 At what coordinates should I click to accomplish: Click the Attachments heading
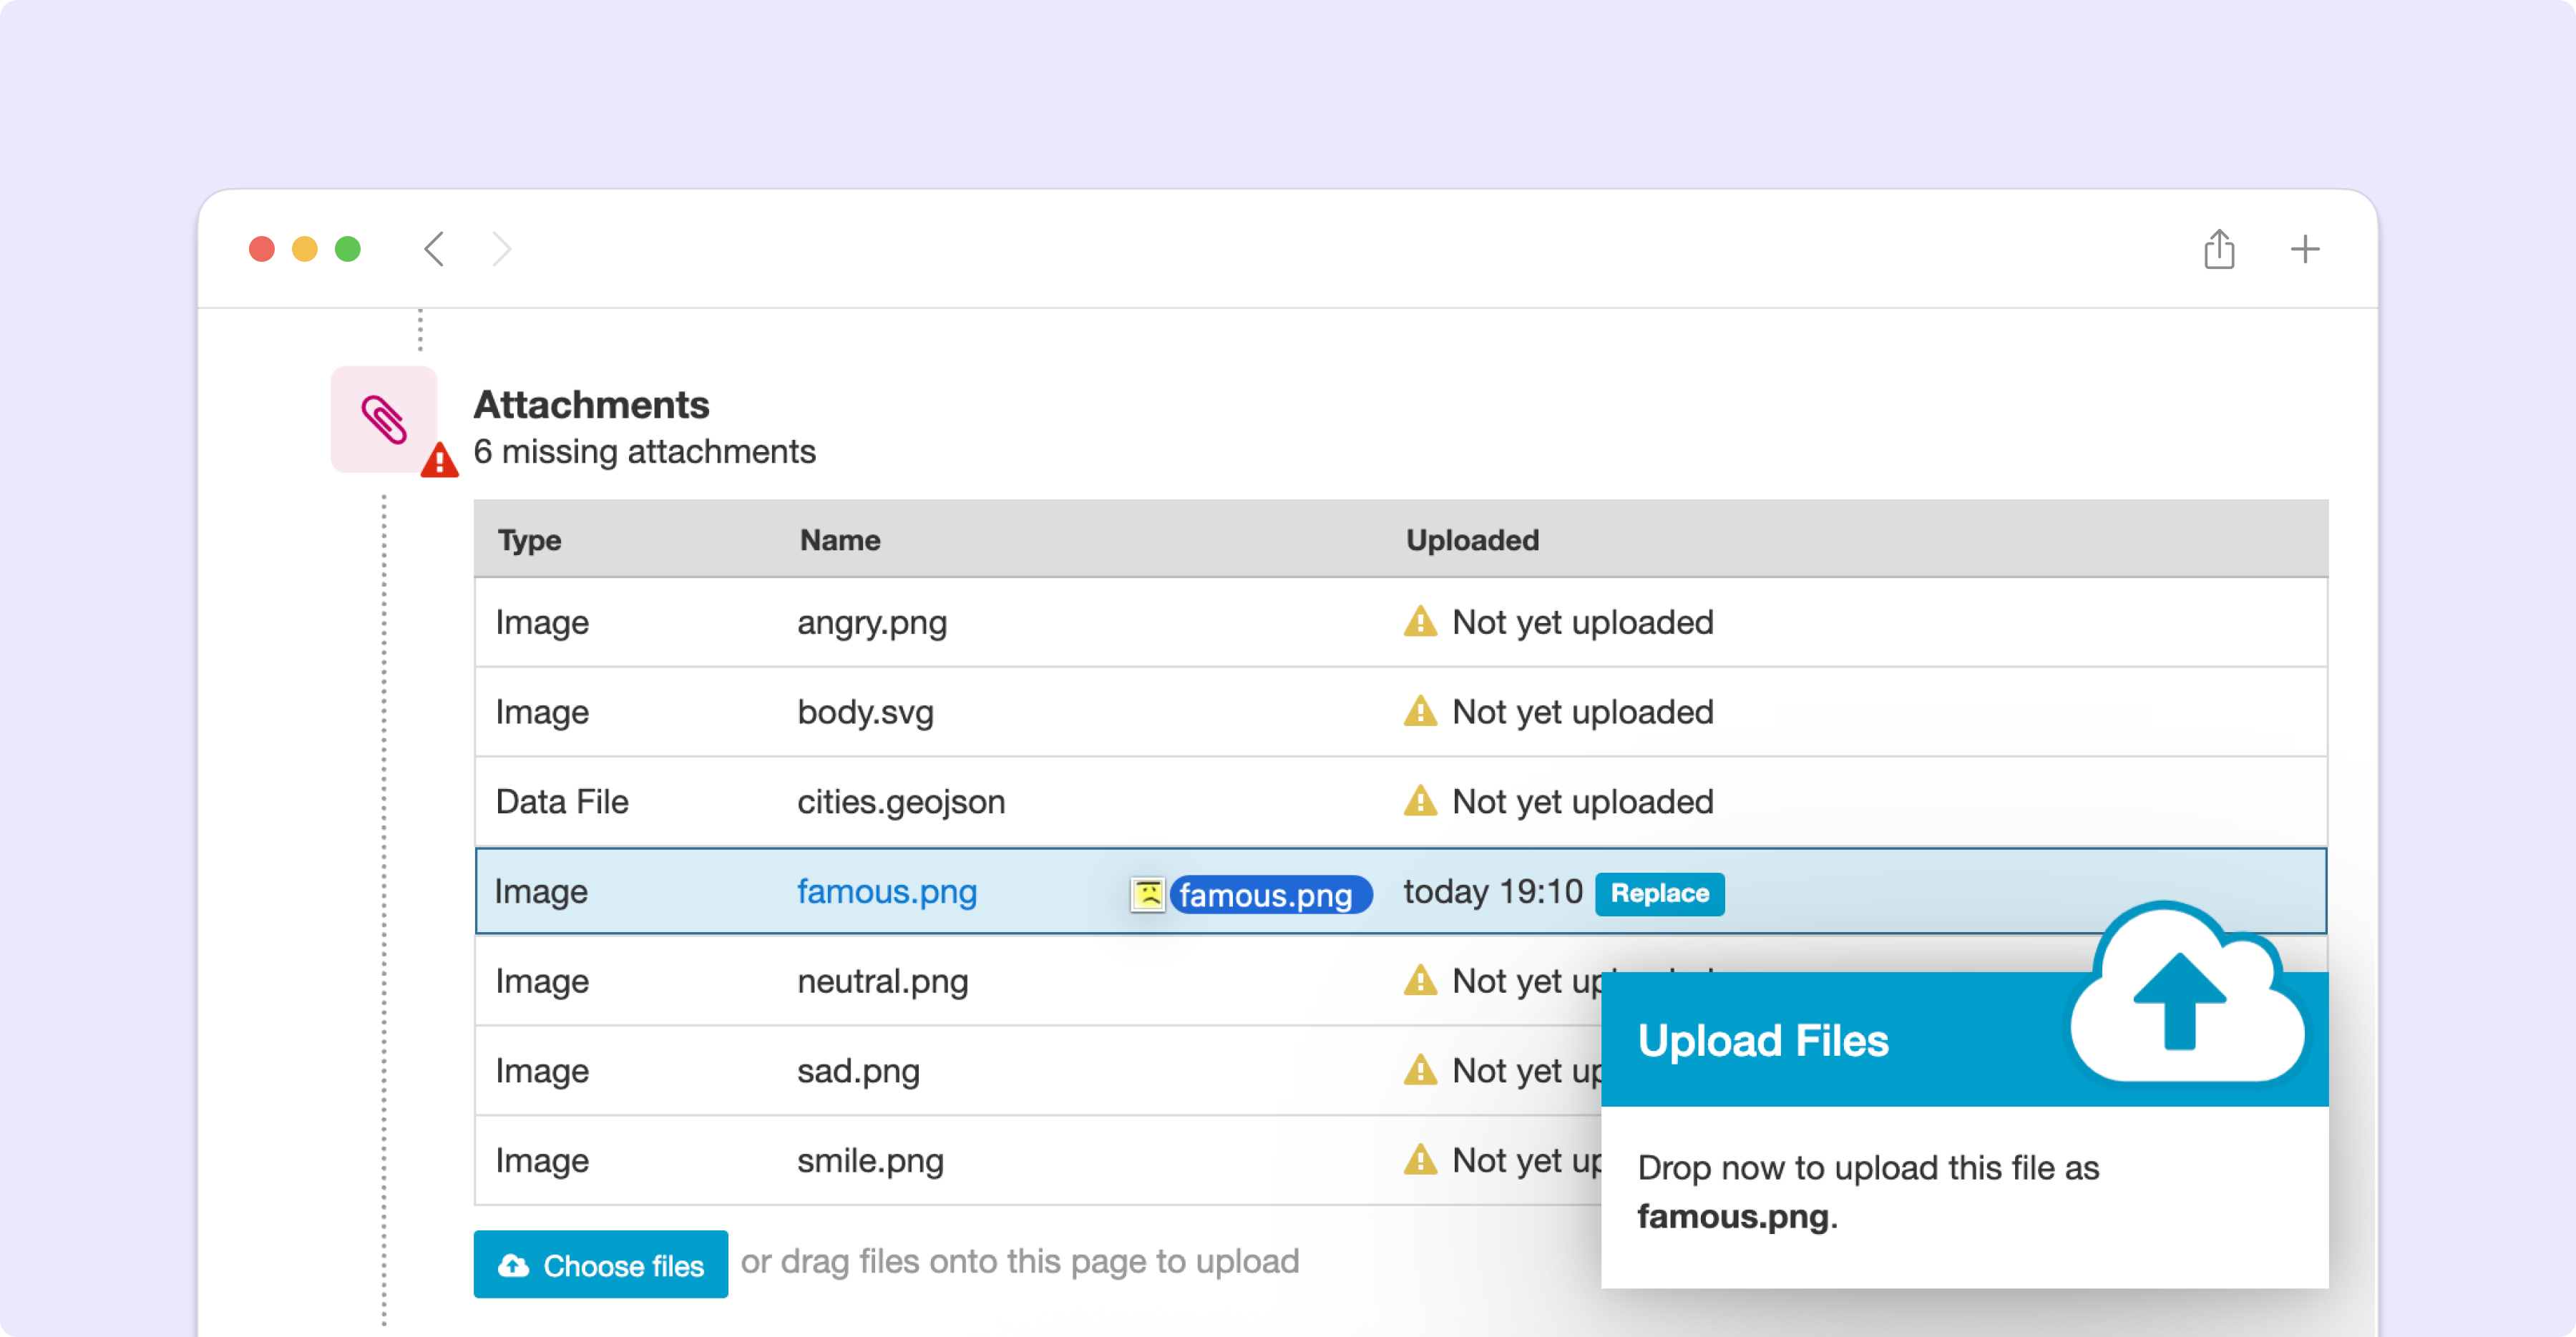591,404
